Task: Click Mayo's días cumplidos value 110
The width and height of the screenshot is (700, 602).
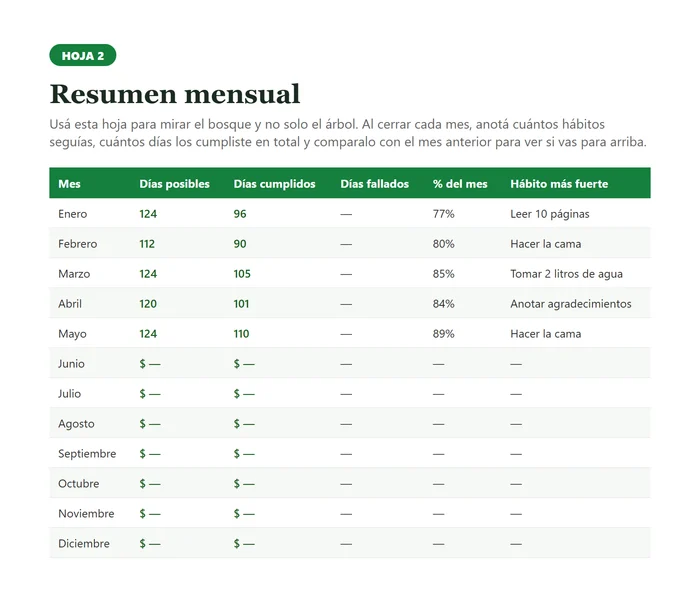Action: (241, 334)
